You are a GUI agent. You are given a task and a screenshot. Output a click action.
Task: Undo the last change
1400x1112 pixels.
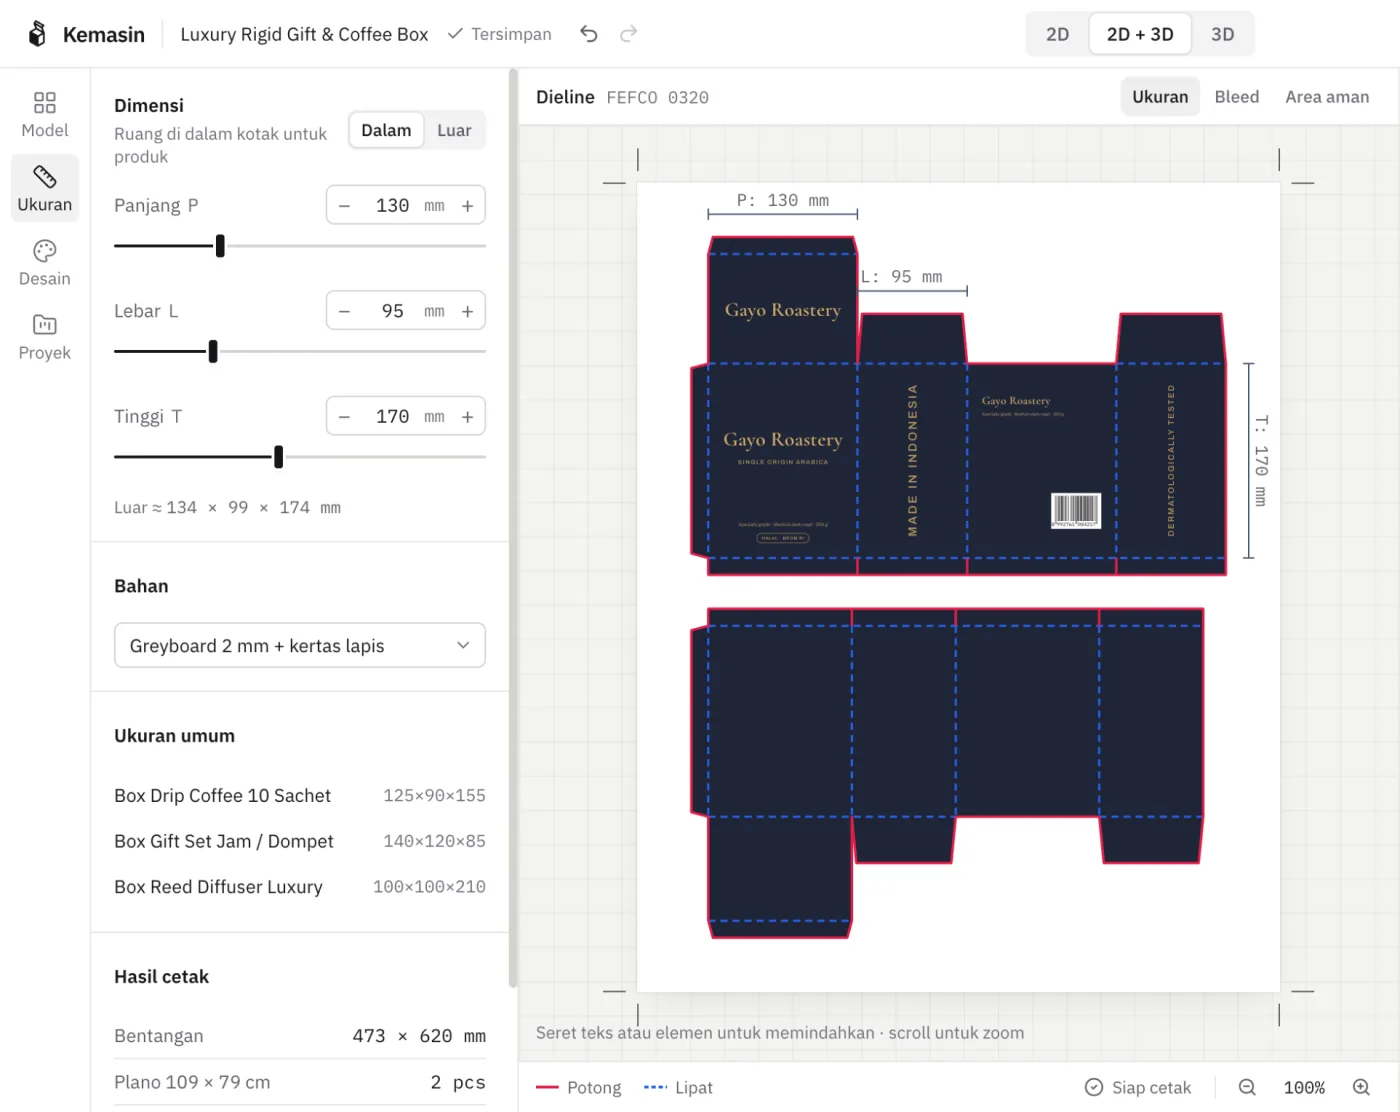[x=589, y=34]
